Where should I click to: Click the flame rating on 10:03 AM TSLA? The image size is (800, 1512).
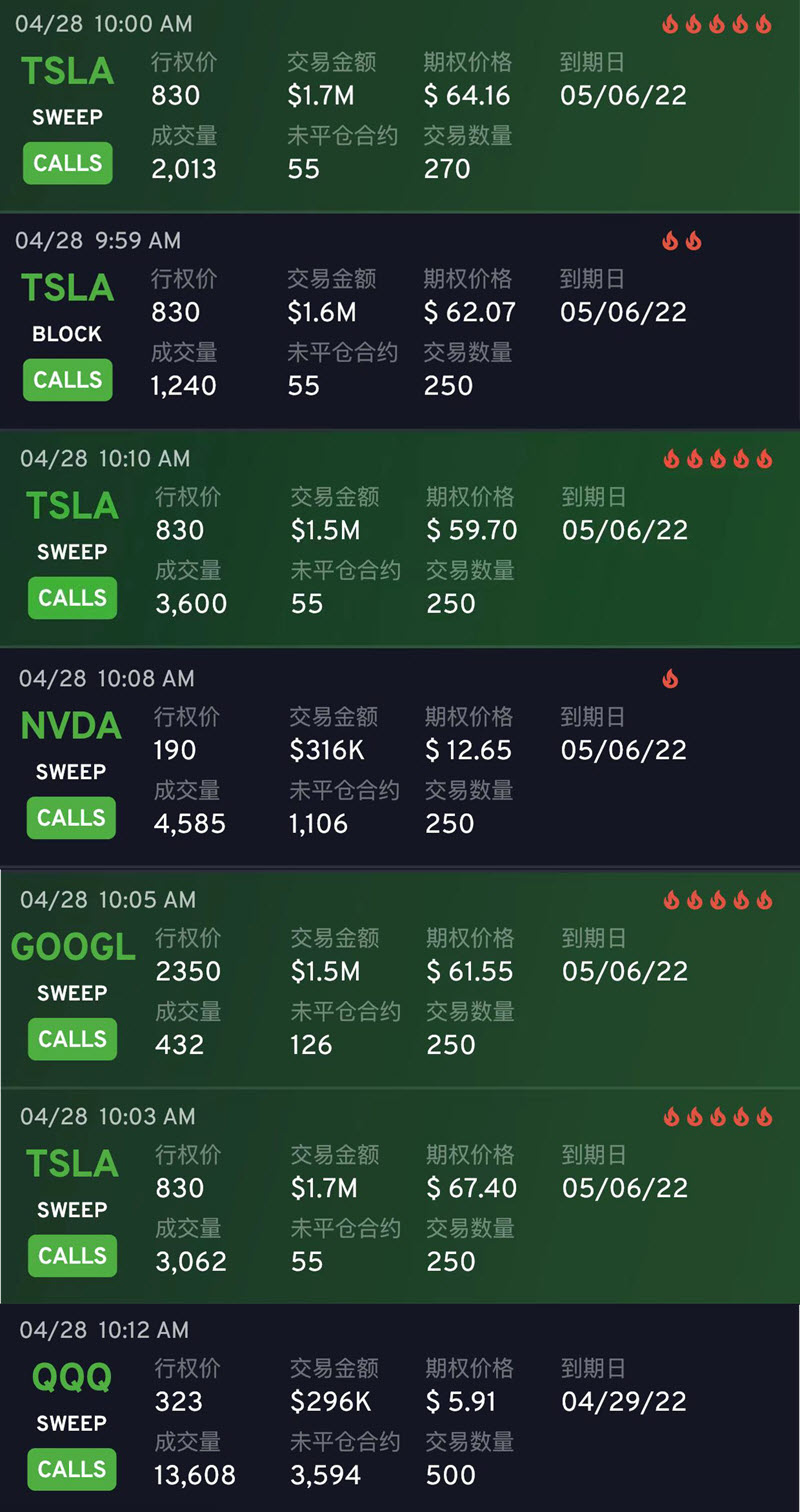[718, 1116]
